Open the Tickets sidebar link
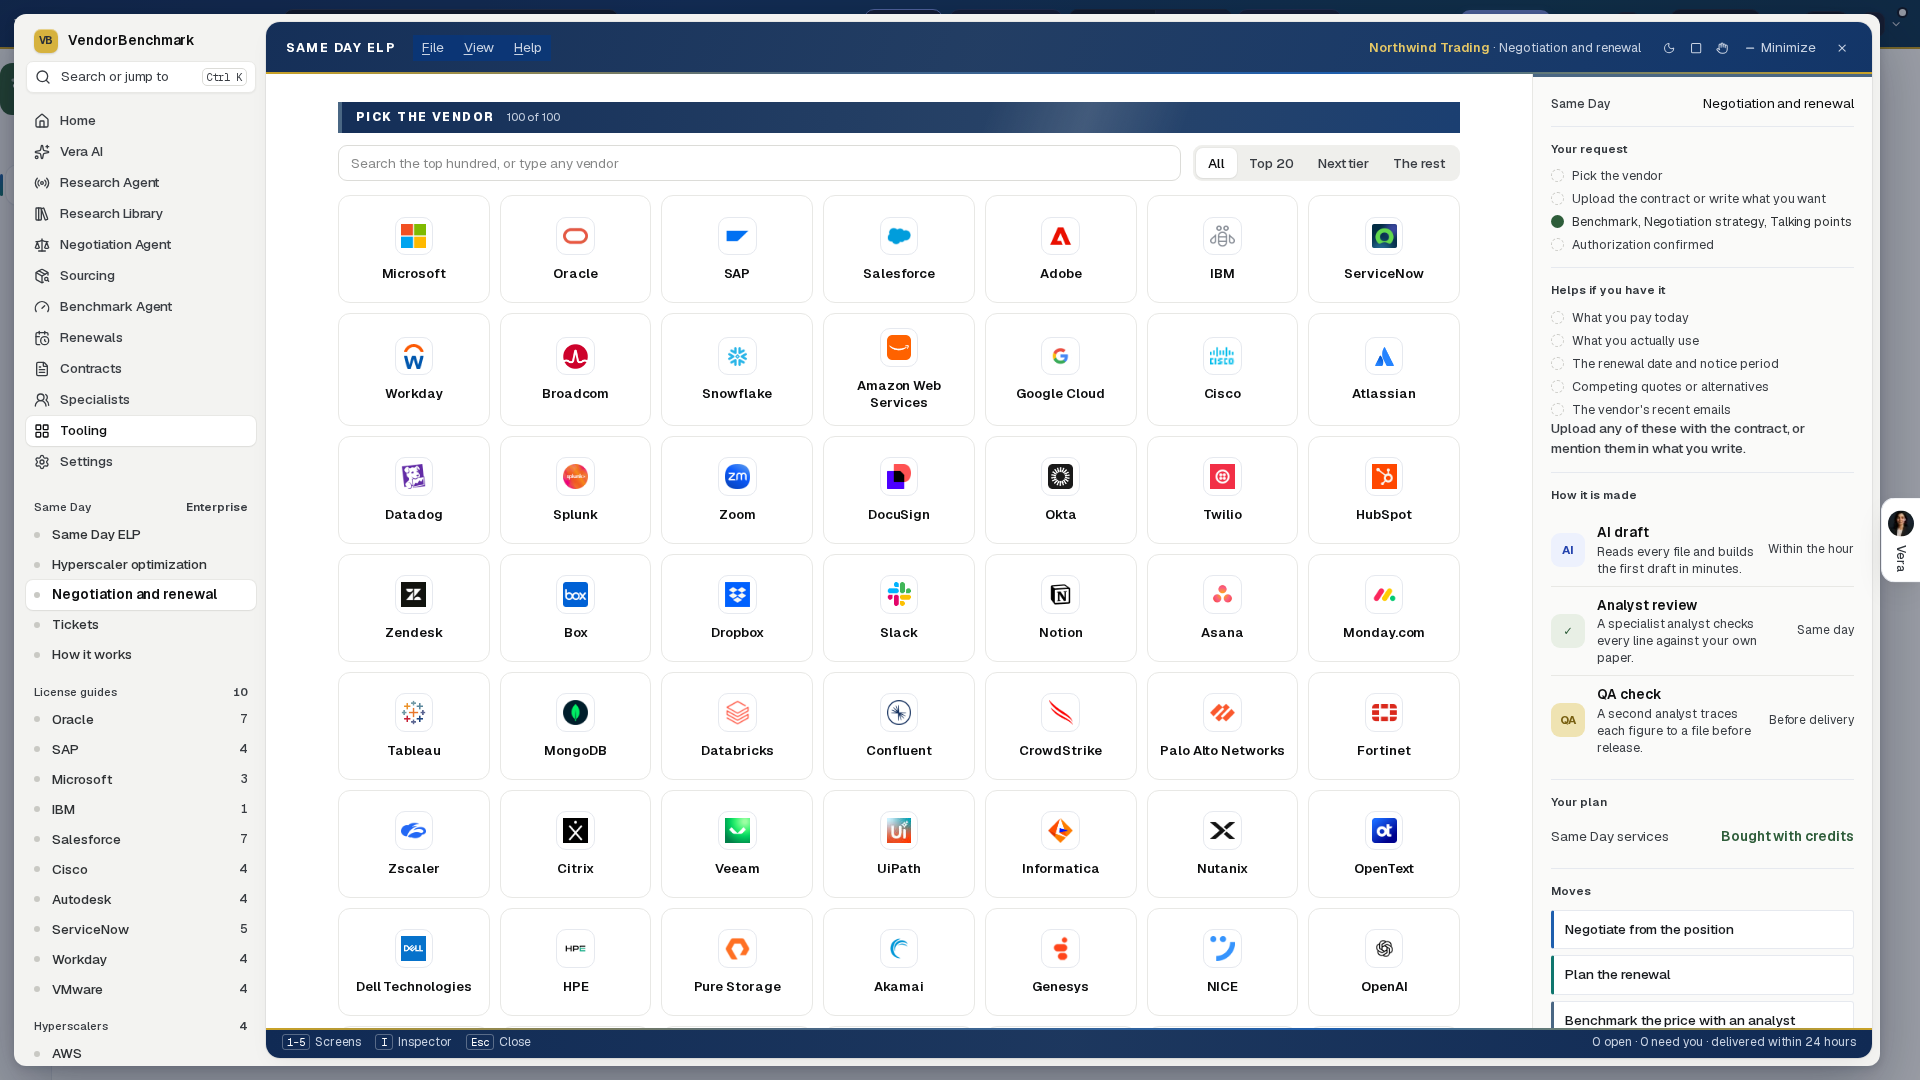This screenshot has width=1920, height=1080. [140, 625]
